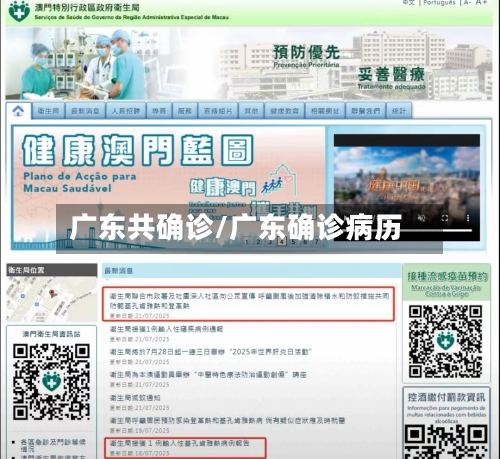The width and height of the screenshot is (500, 459).
Task: Open the 衛生局 navigation tab
Action: (x=49, y=111)
